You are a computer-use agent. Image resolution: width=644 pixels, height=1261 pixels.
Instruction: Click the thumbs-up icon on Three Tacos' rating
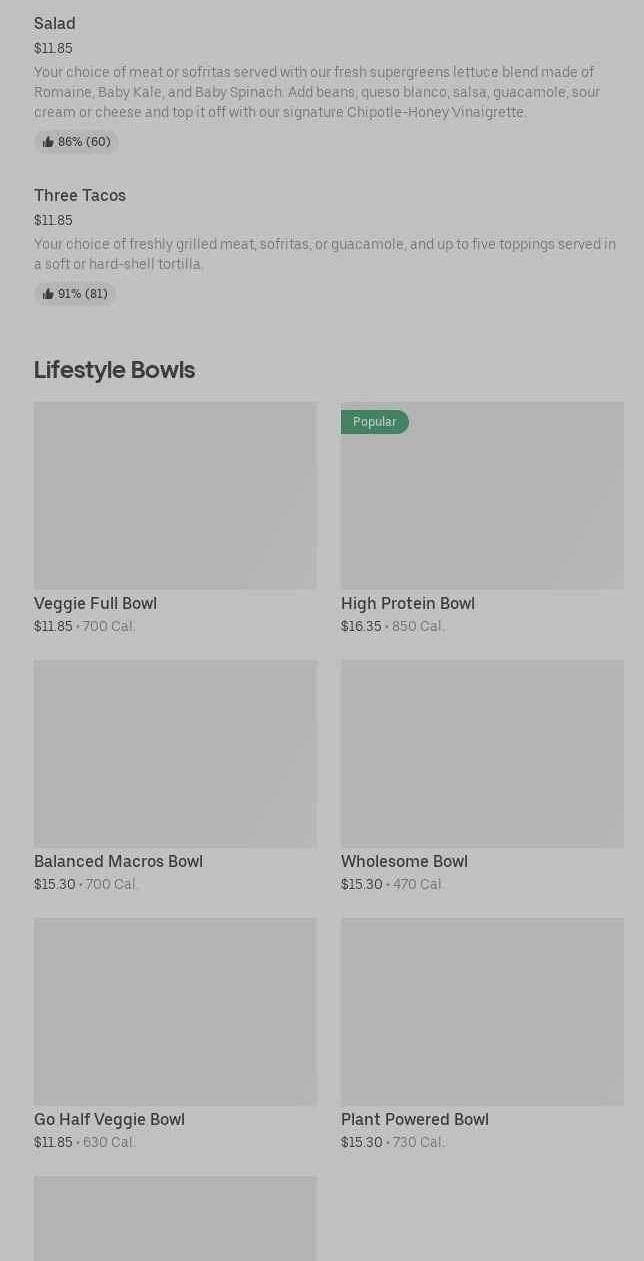pyautogui.click(x=48, y=294)
